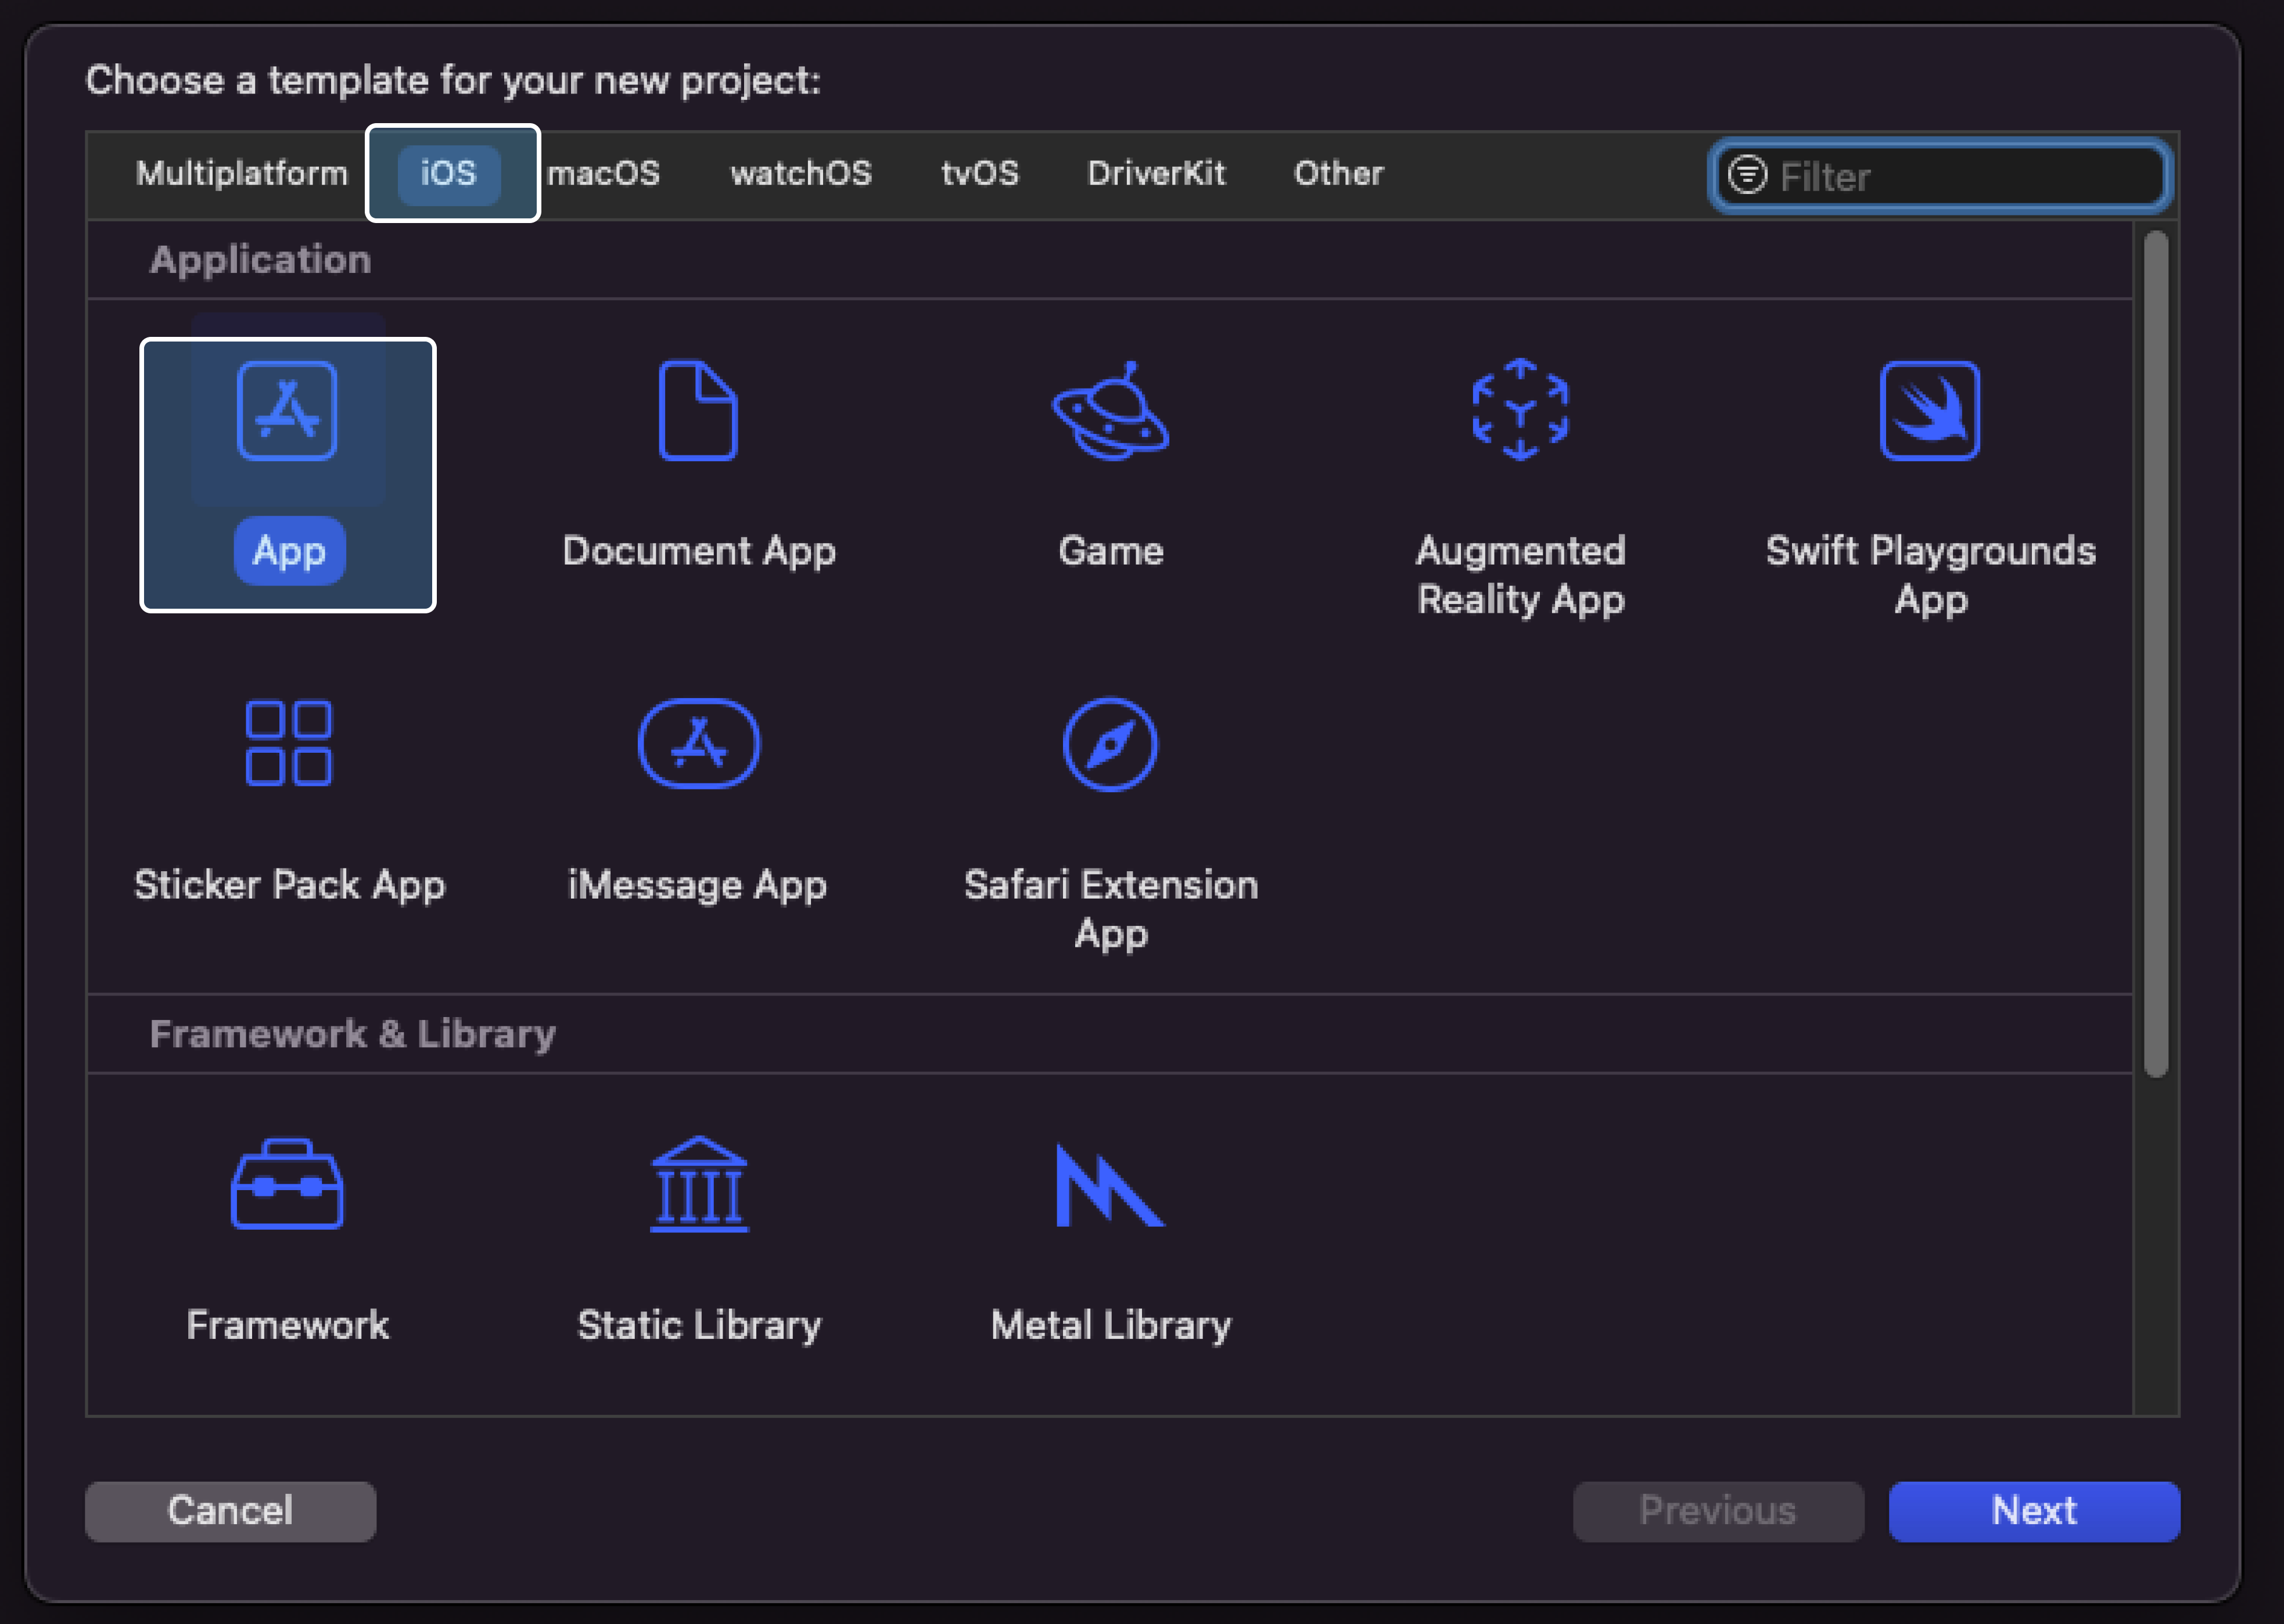
Task: Switch to the tvOS tab
Action: pos(979,174)
